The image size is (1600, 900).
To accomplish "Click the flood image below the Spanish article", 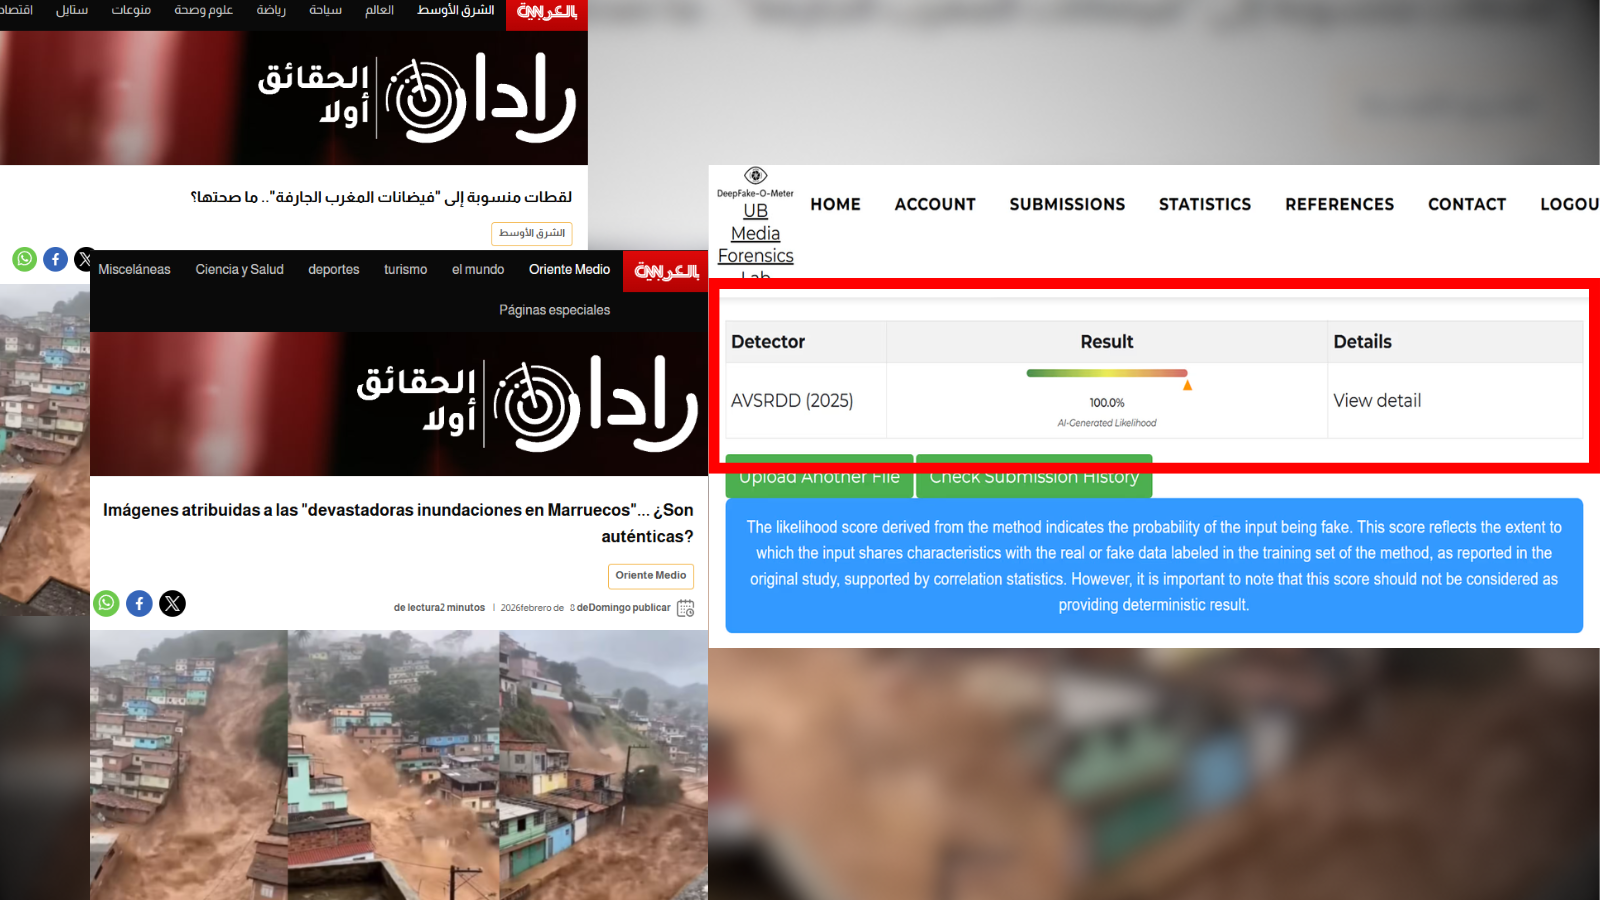I will coord(398,764).
